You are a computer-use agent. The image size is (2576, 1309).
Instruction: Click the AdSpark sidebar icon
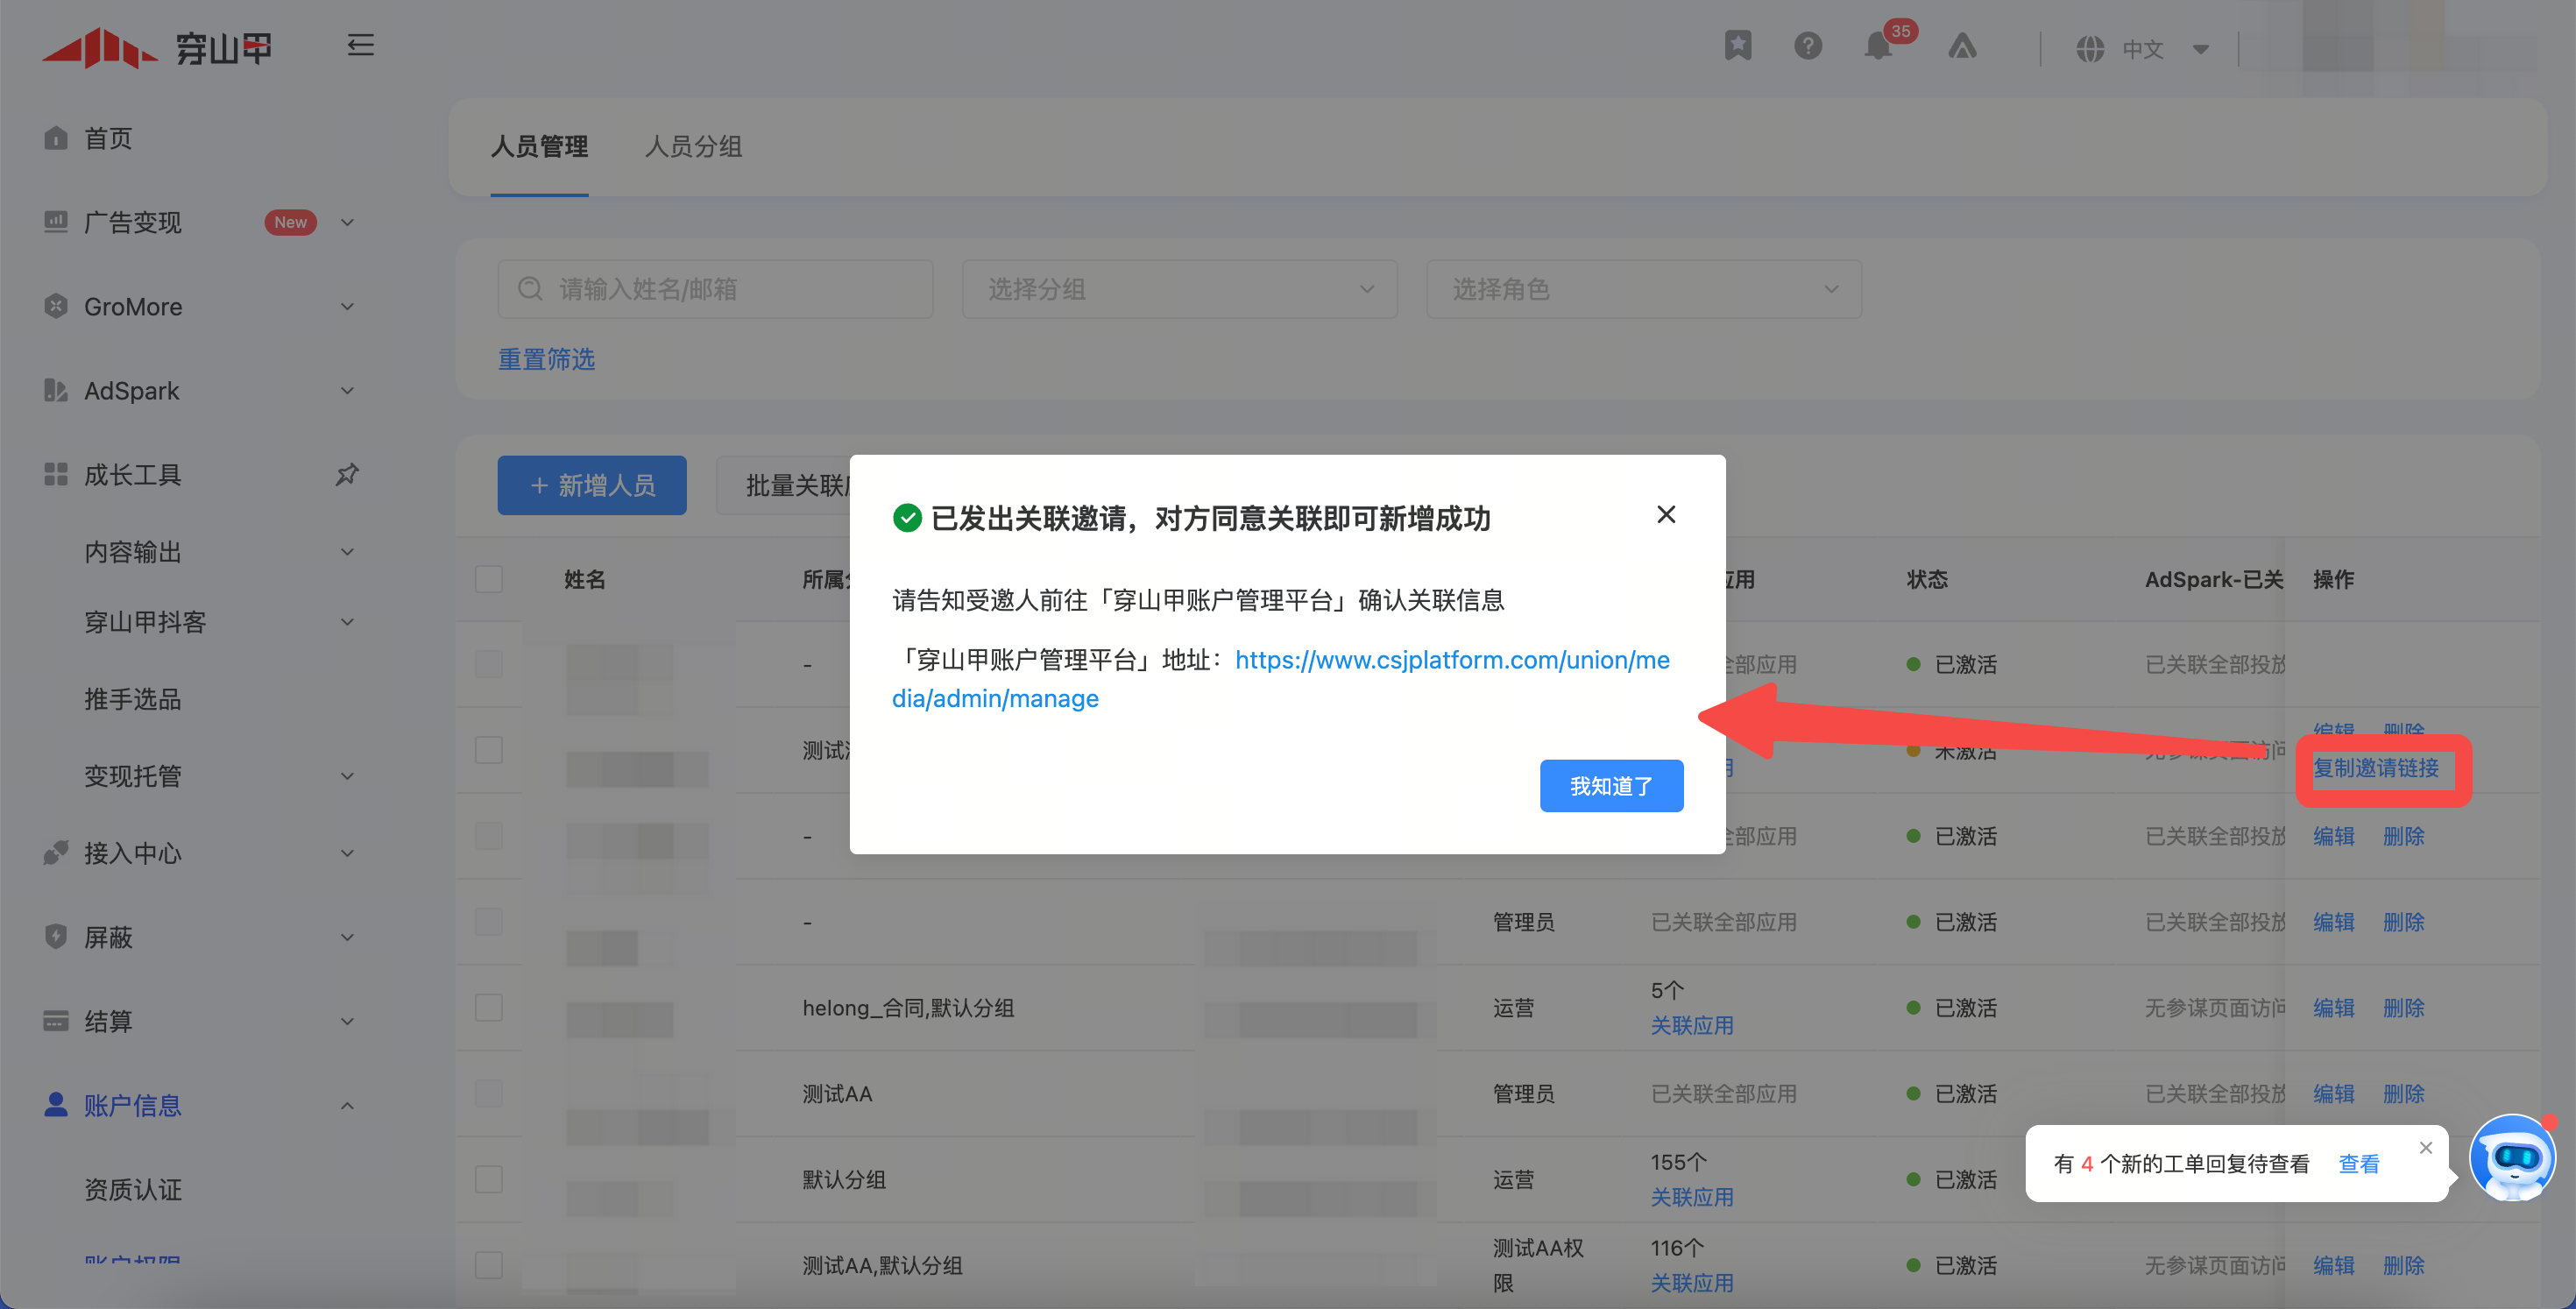(56, 390)
